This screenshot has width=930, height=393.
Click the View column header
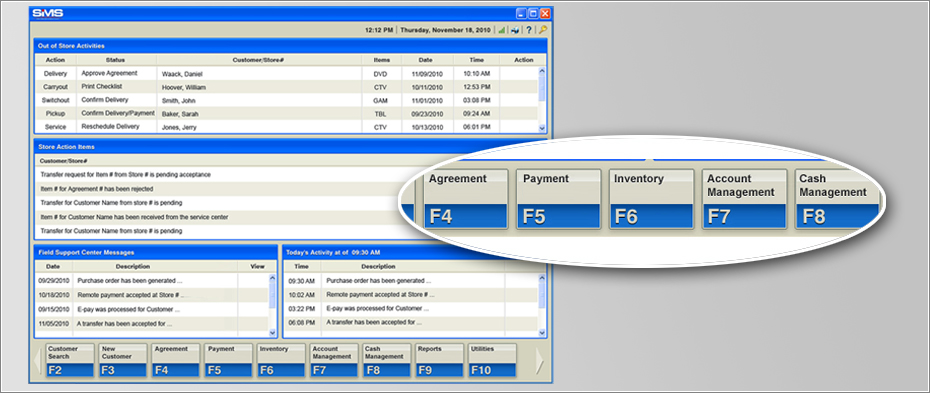pos(257,267)
